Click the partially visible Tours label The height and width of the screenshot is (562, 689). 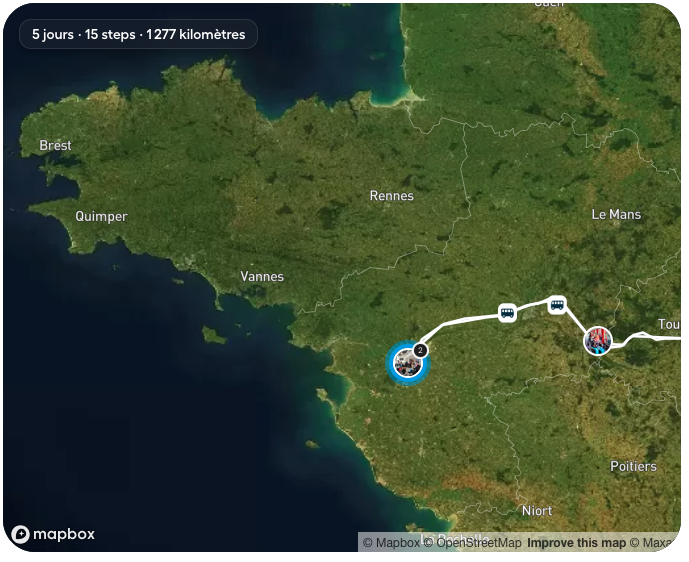(669, 324)
